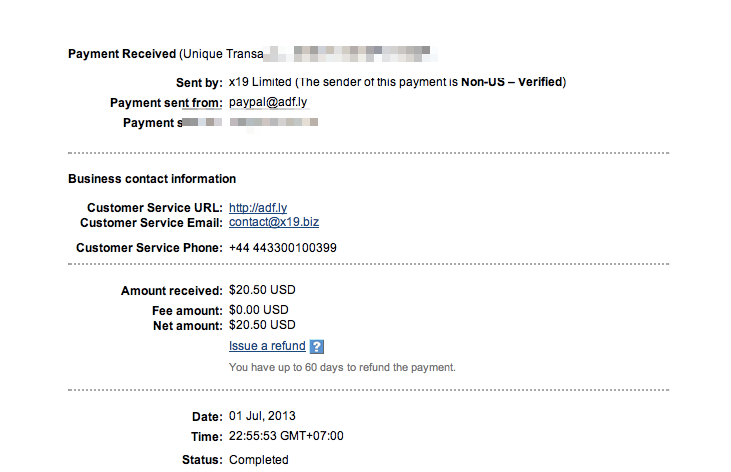This screenshot has width=731, height=472.
Task: Click the help question mark icon
Action: (x=316, y=347)
